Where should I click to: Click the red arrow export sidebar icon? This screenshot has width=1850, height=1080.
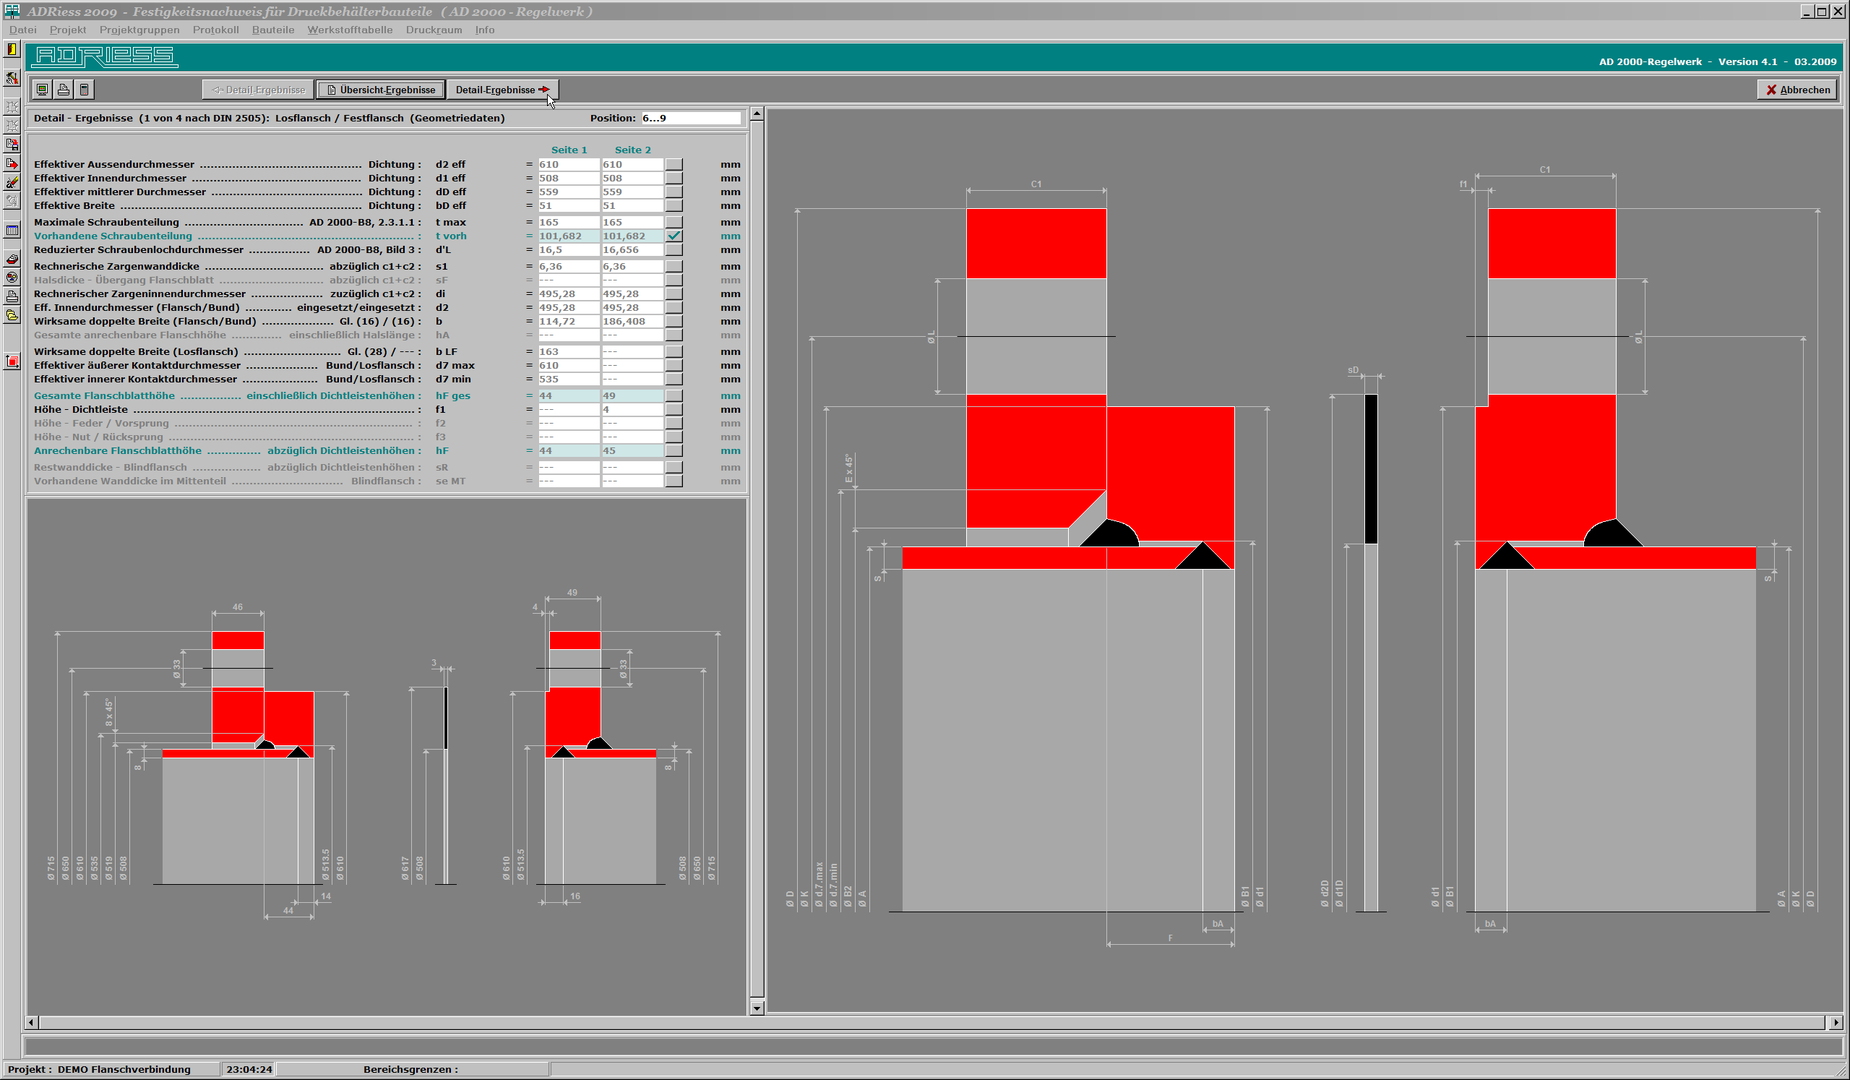12,164
